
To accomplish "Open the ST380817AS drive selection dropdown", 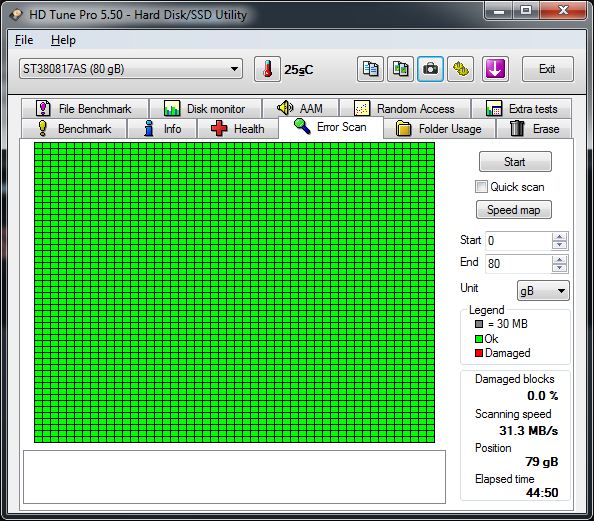I will tap(131, 69).
